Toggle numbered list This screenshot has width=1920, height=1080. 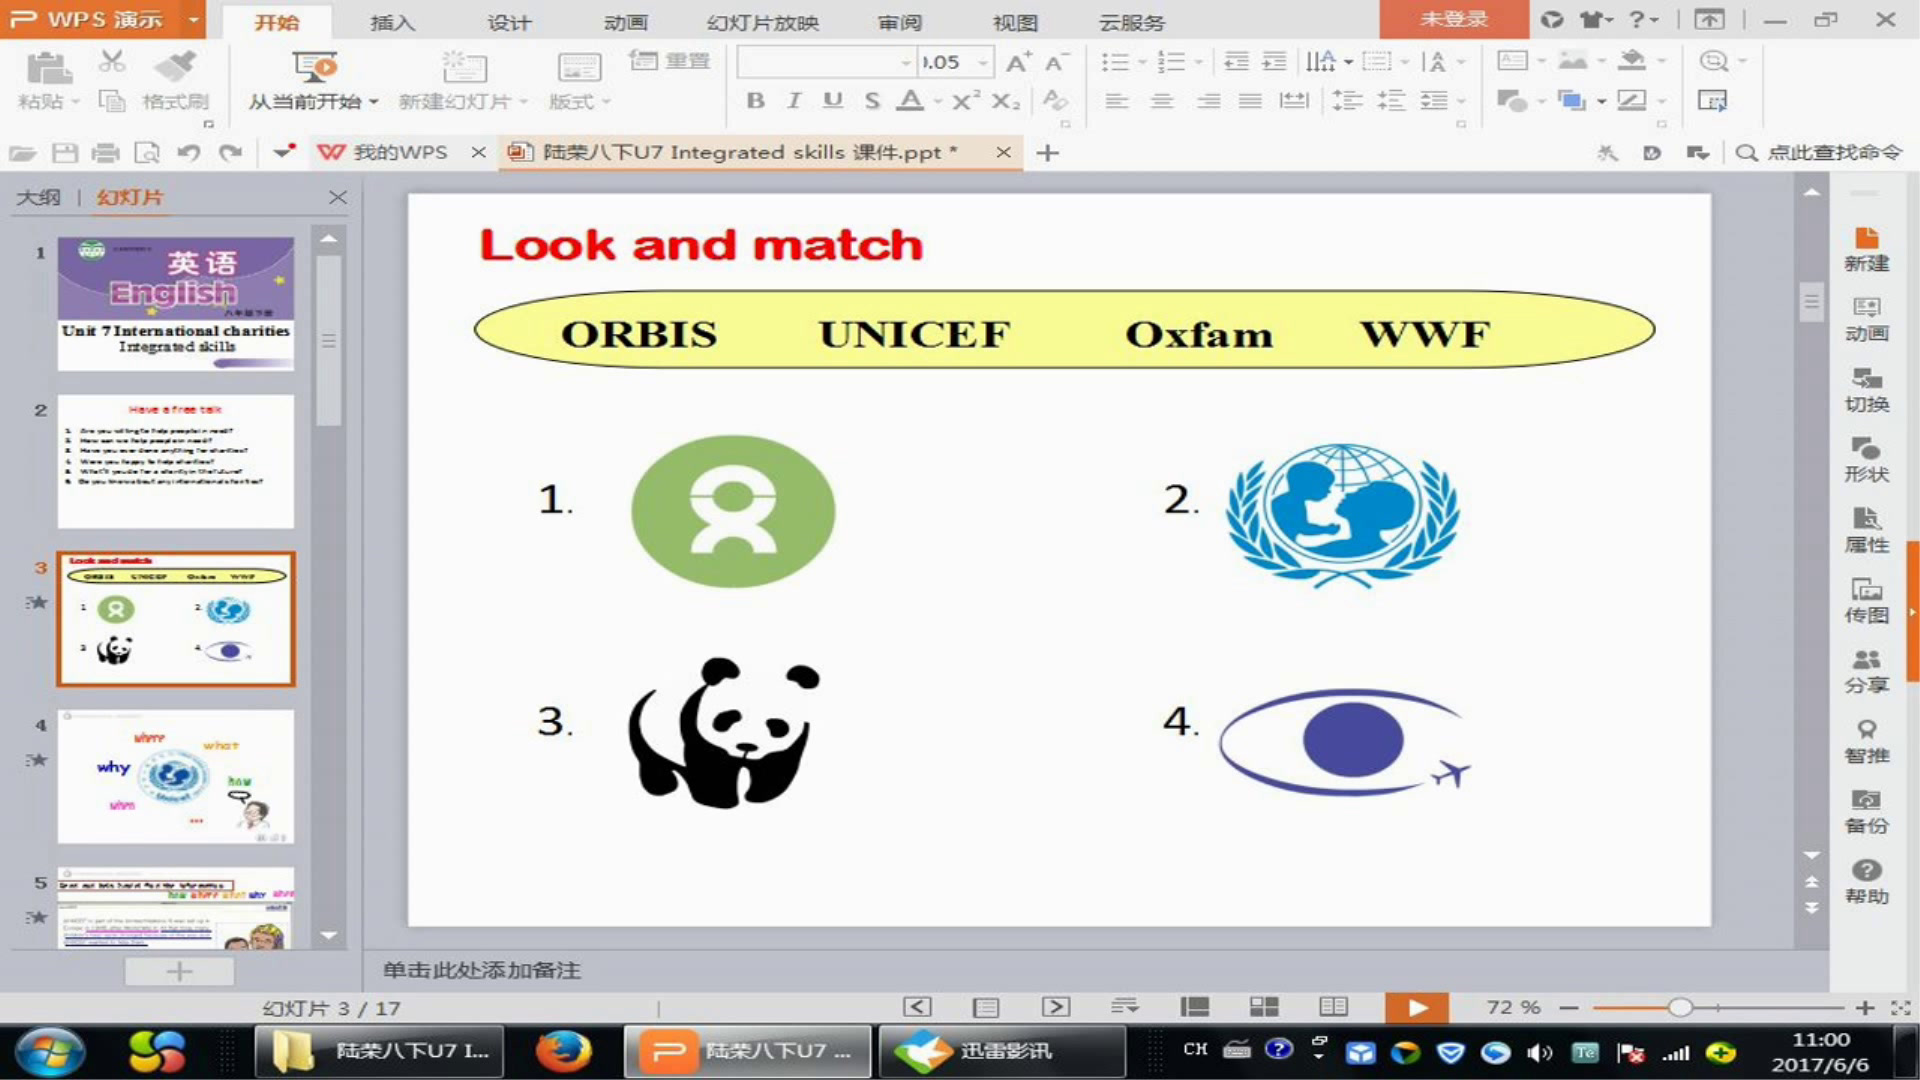pos(1171,62)
